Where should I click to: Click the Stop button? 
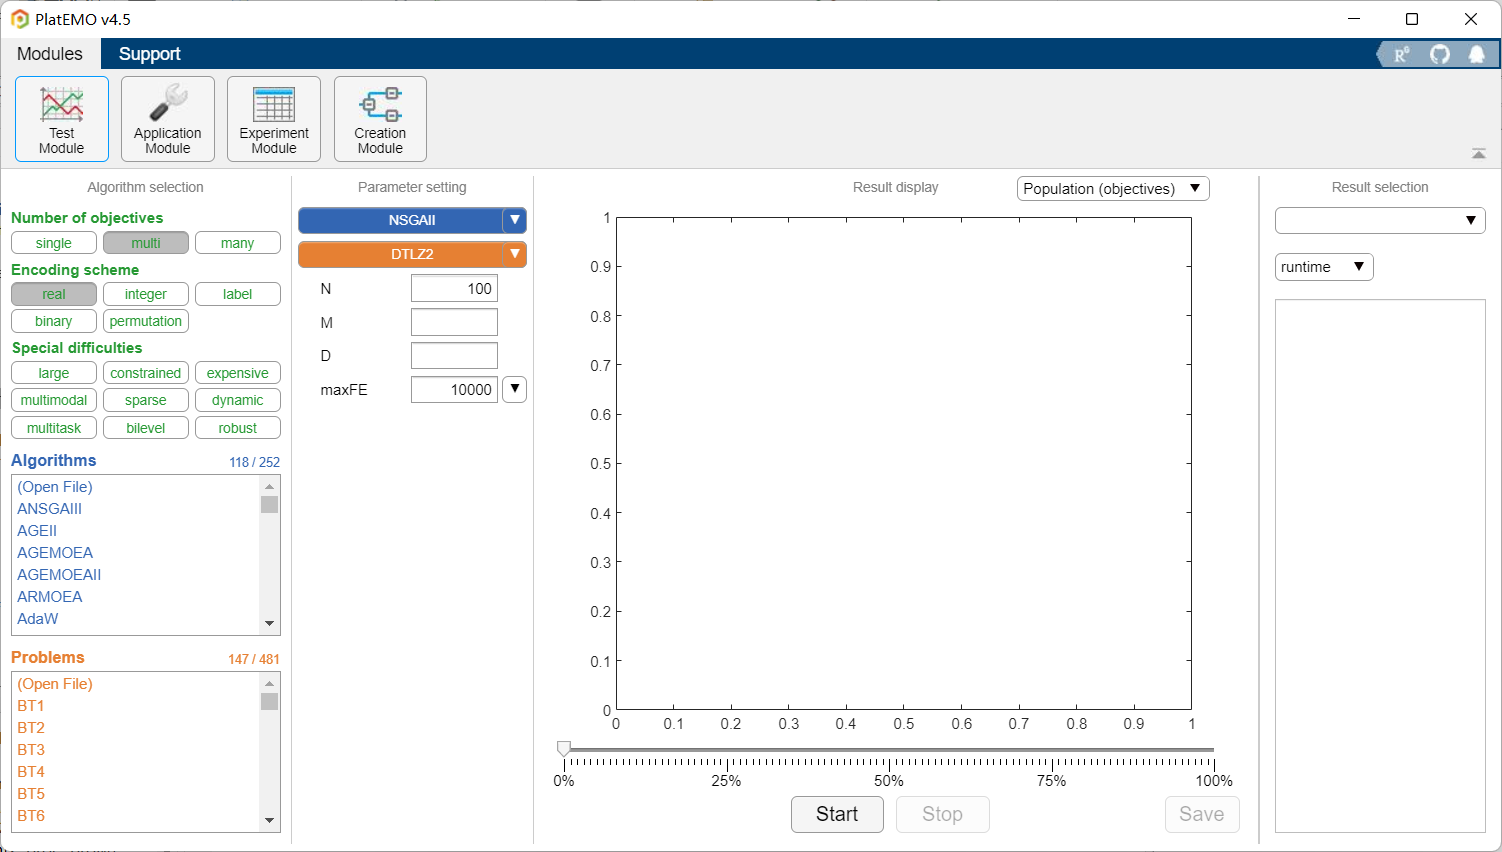point(942,814)
